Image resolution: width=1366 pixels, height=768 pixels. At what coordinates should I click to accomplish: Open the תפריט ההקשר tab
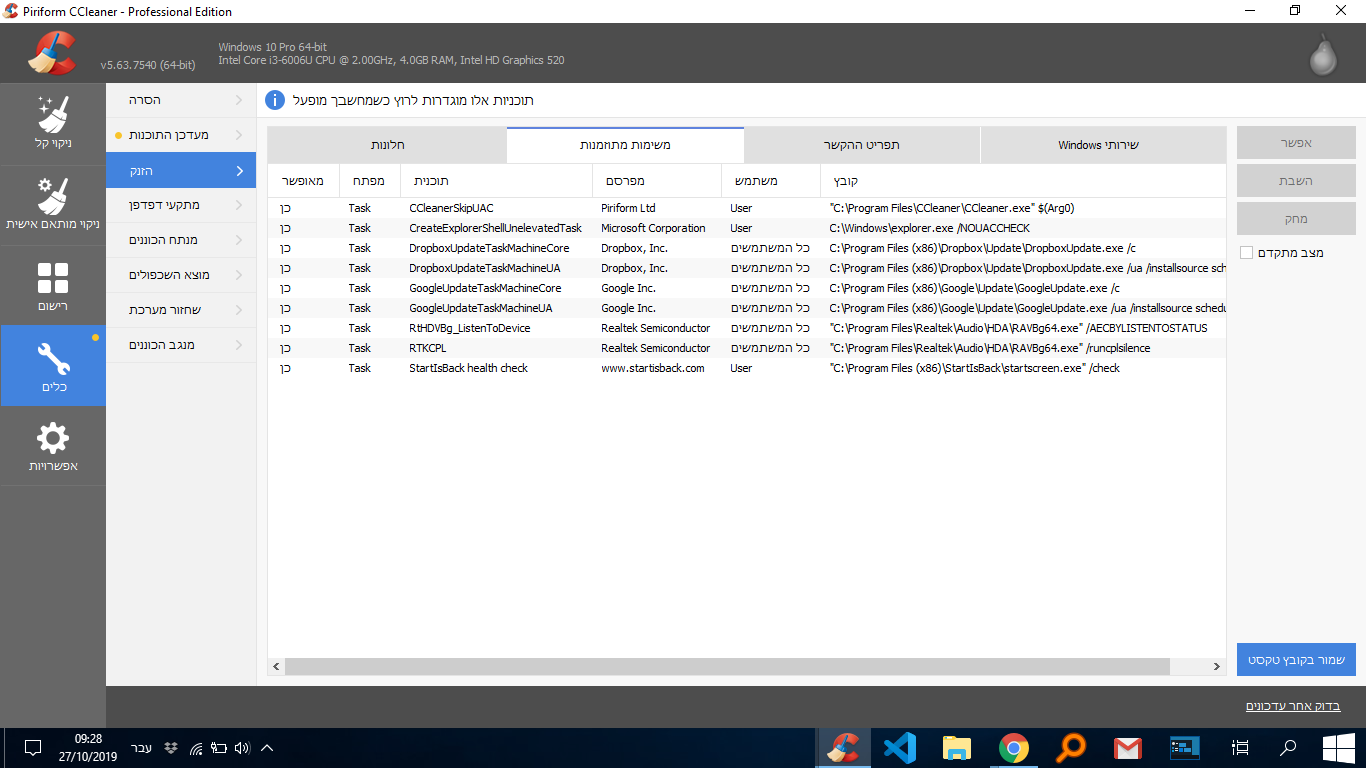point(862,145)
